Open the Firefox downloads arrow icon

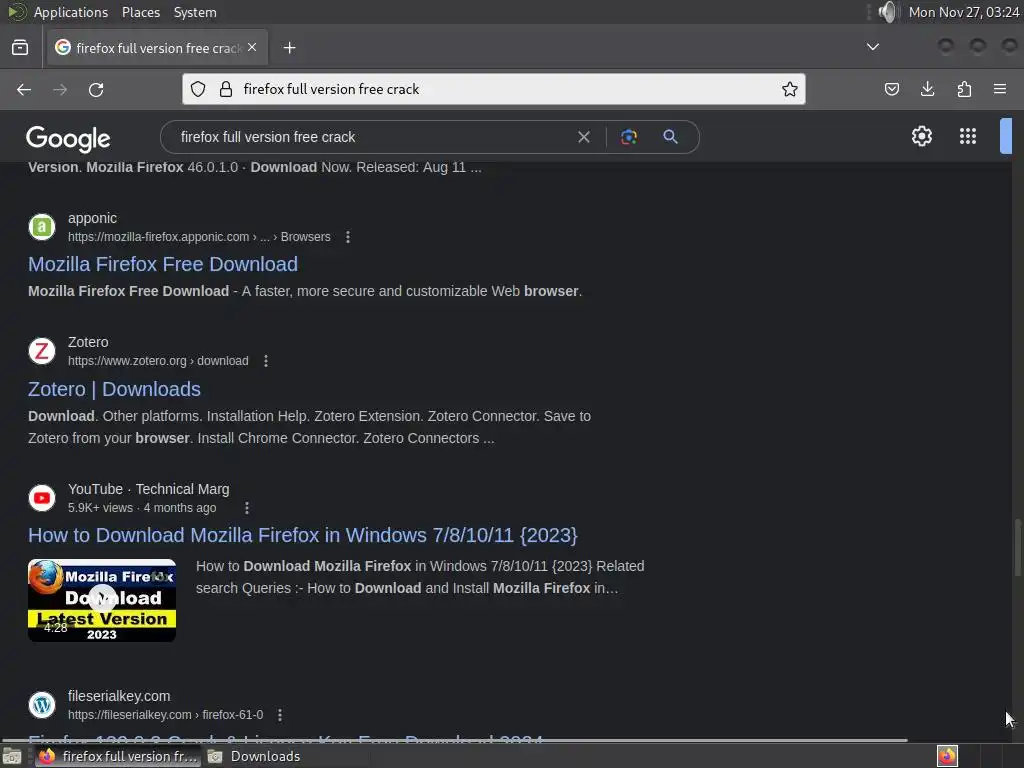pyautogui.click(x=927, y=89)
